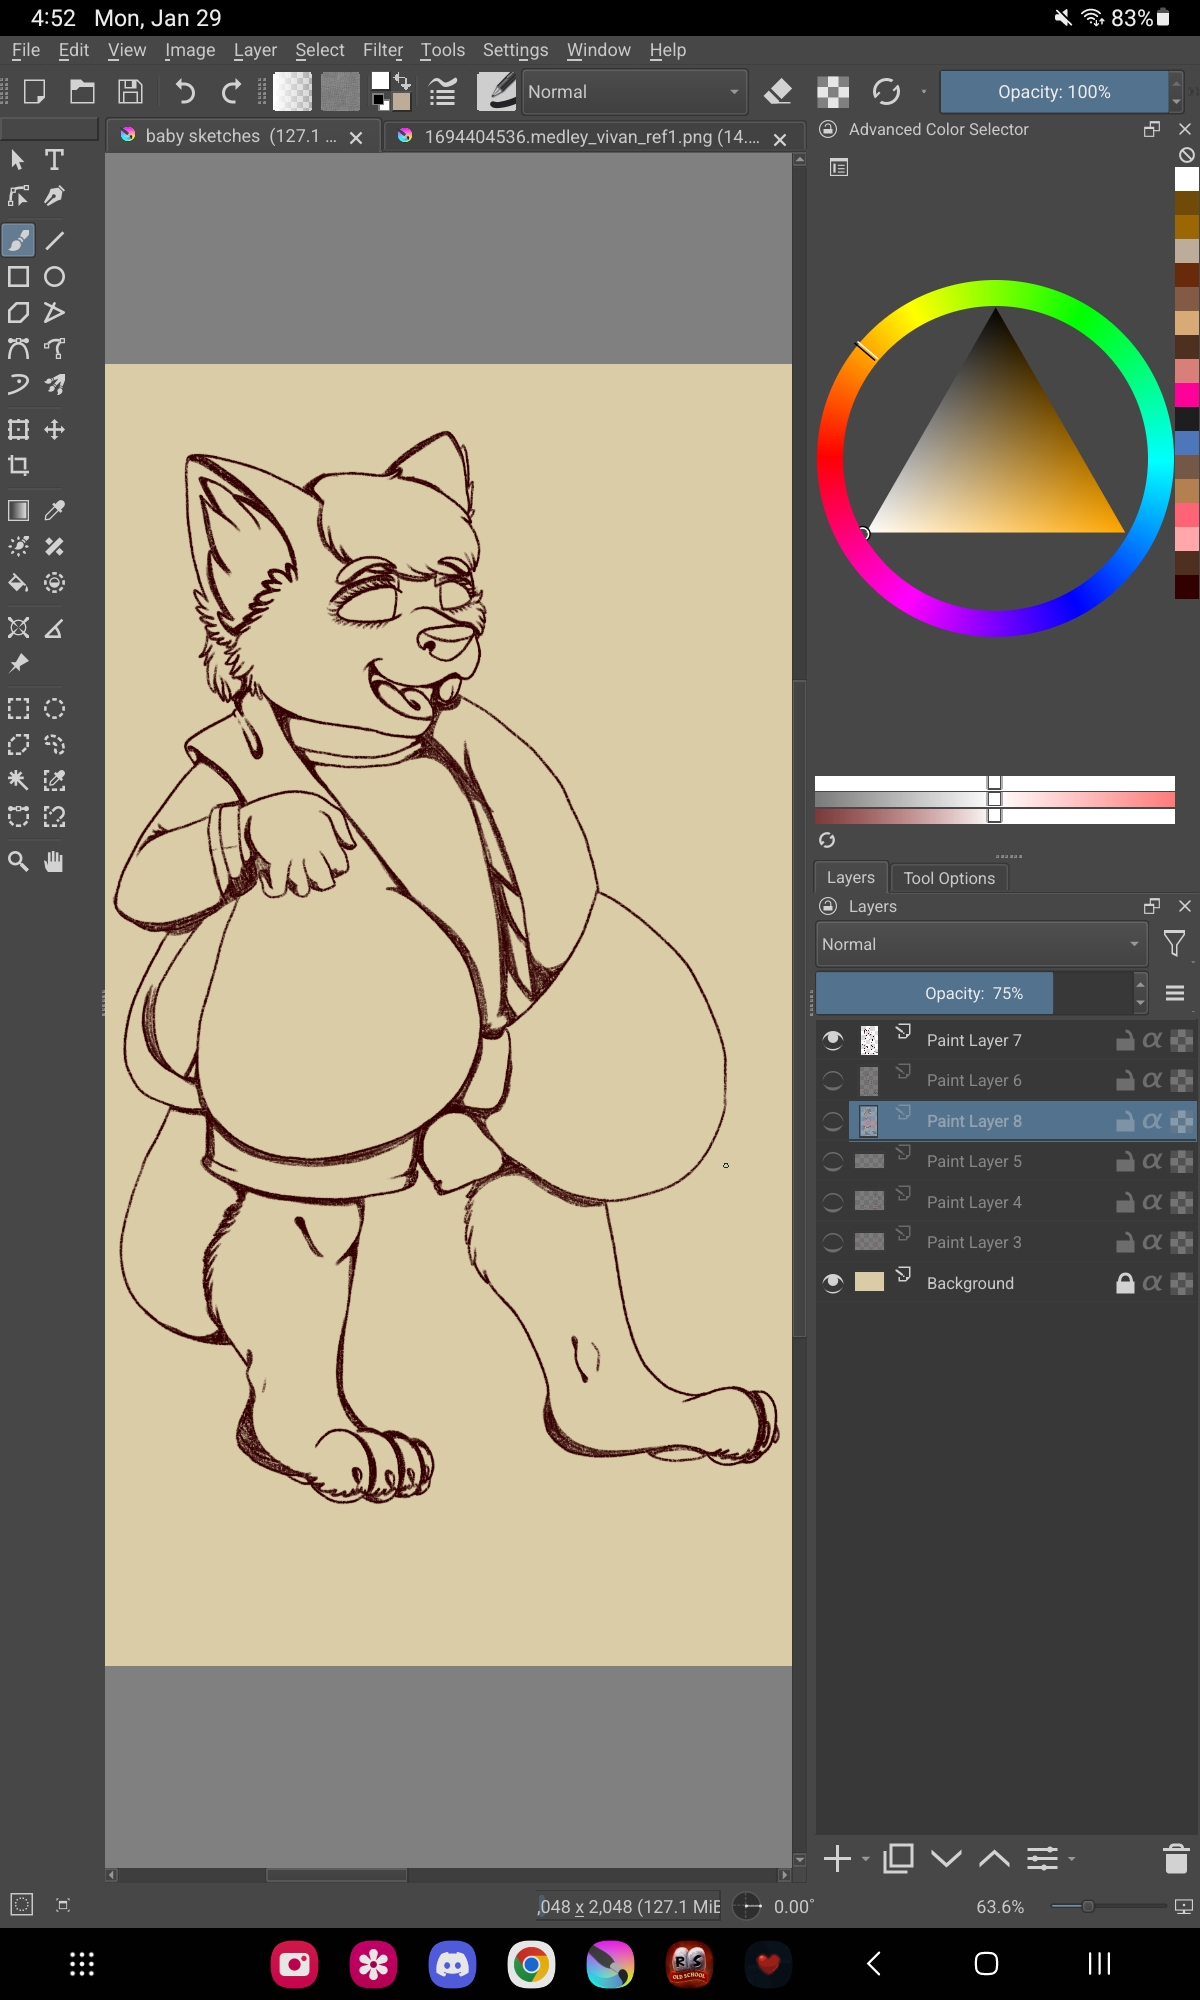Viewport: 1200px width, 2000px height.
Task: Select the Fill bucket tool
Action: coord(19,583)
